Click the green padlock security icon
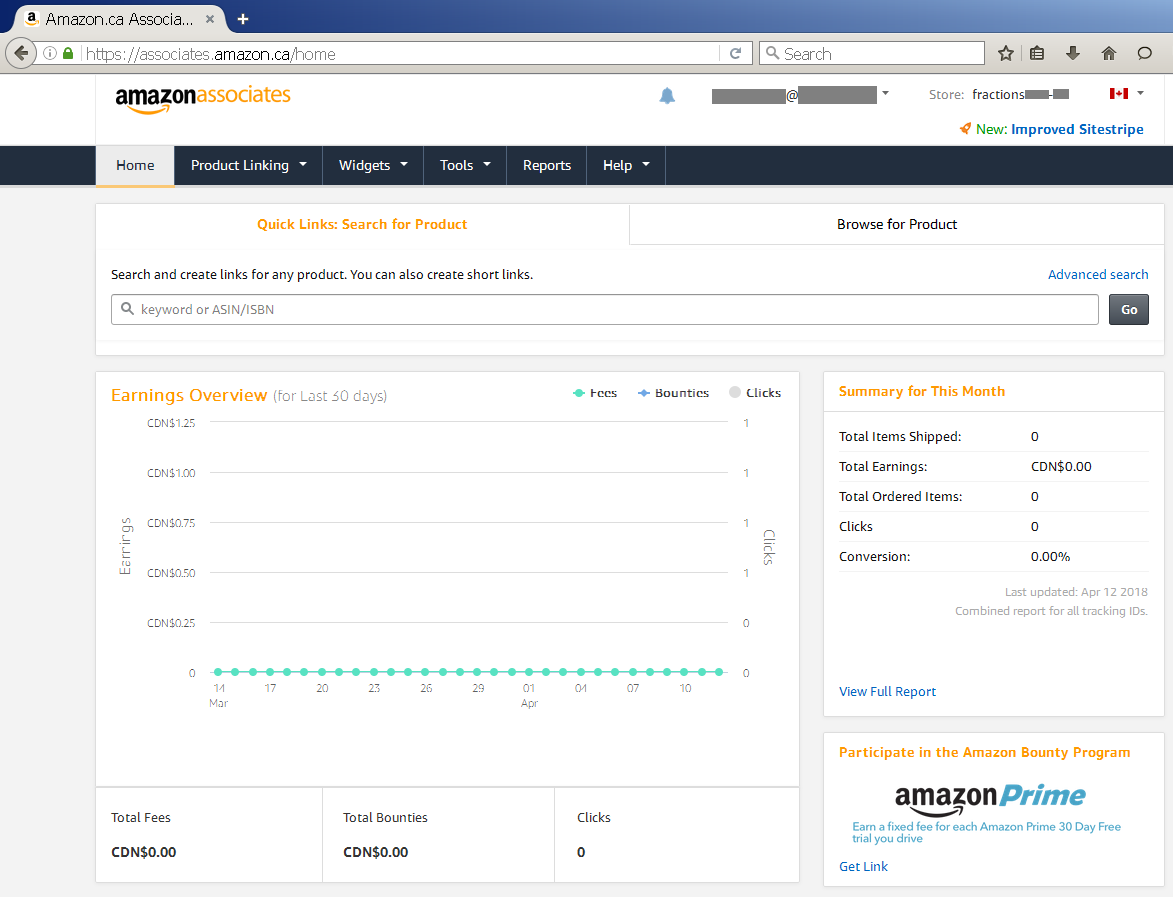The width and height of the screenshot is (1173, 897). pos(68,53)
